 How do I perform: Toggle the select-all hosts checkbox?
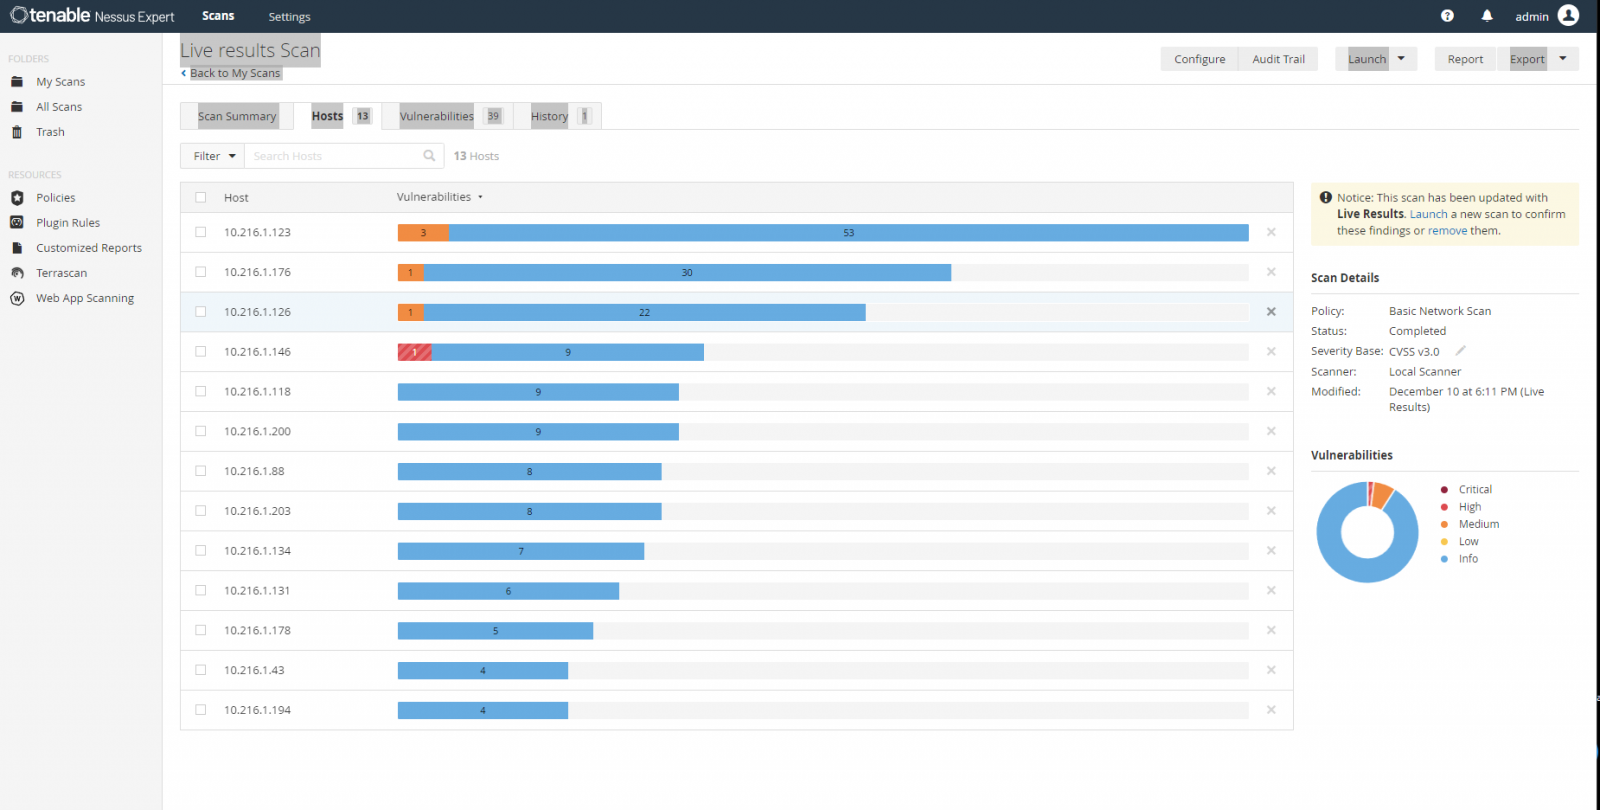click(x=201, y=198)
